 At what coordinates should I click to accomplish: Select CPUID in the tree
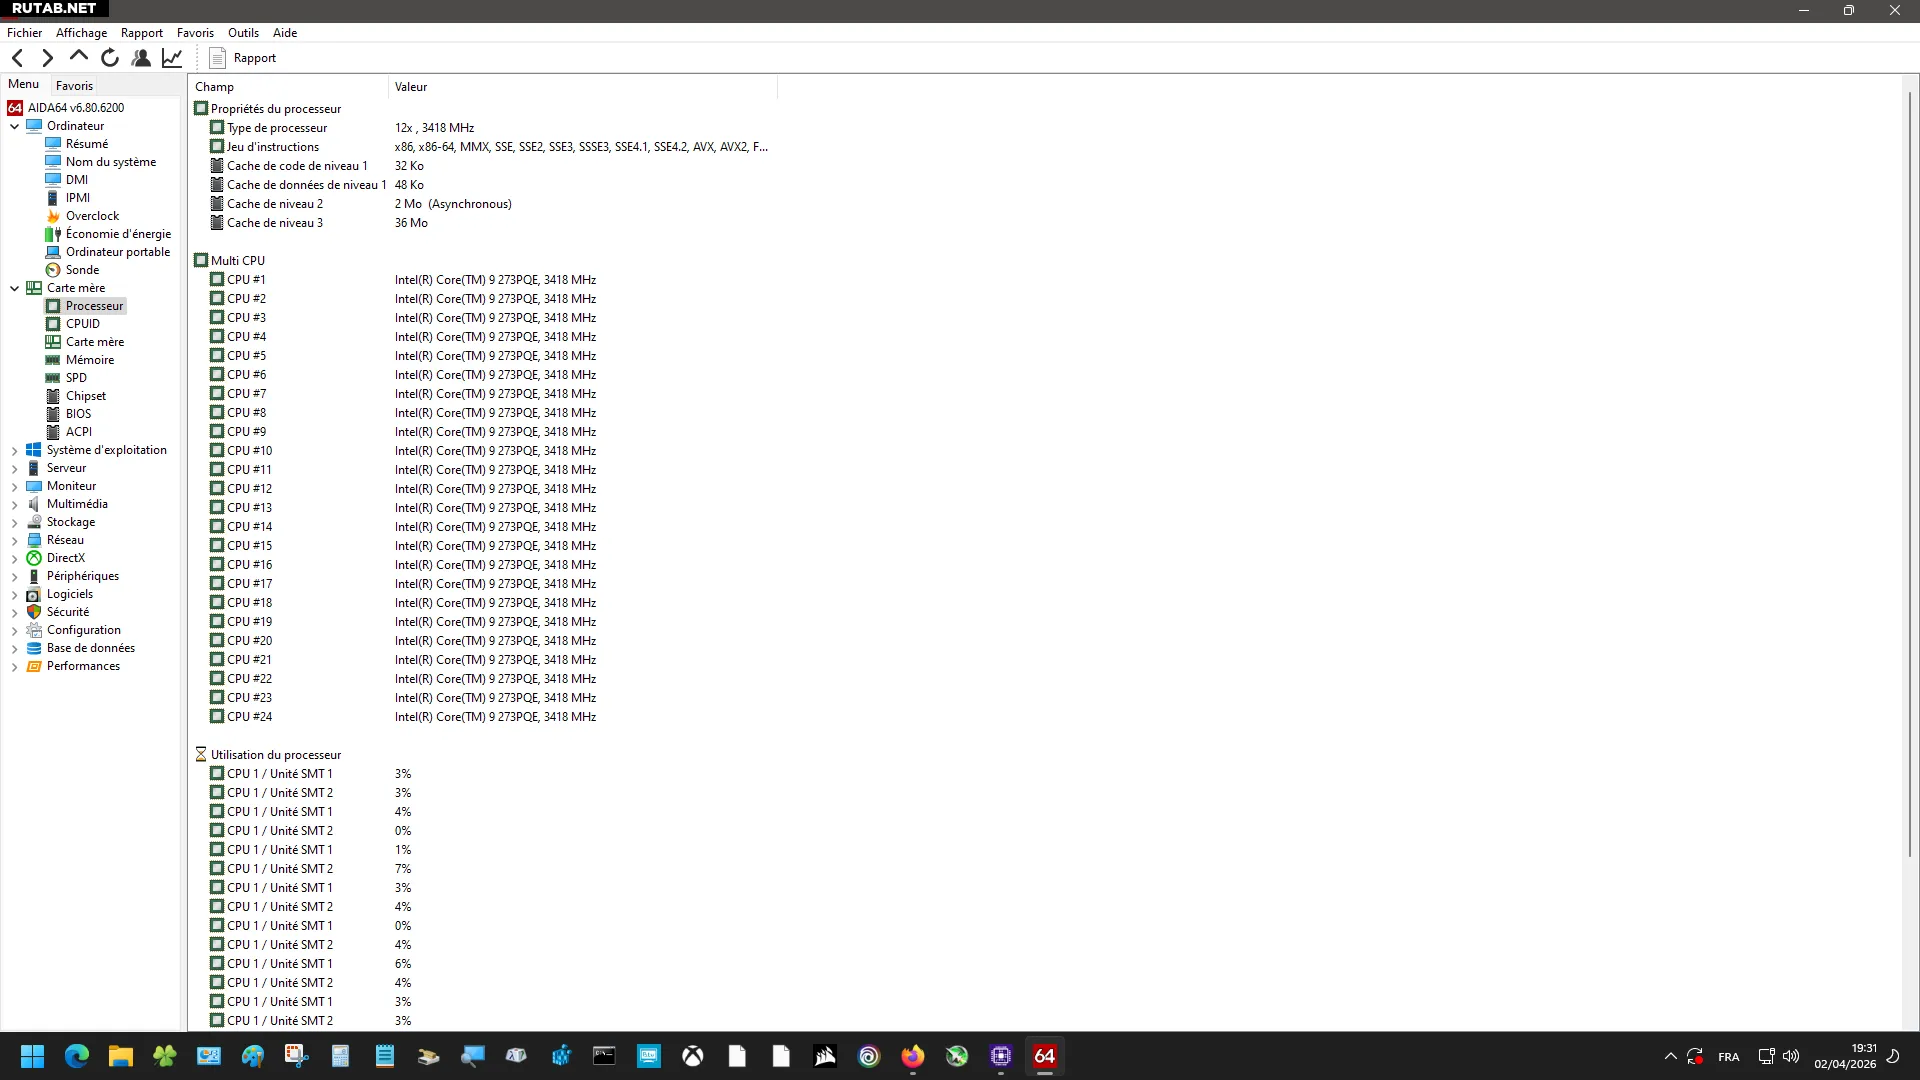[82, 324]
